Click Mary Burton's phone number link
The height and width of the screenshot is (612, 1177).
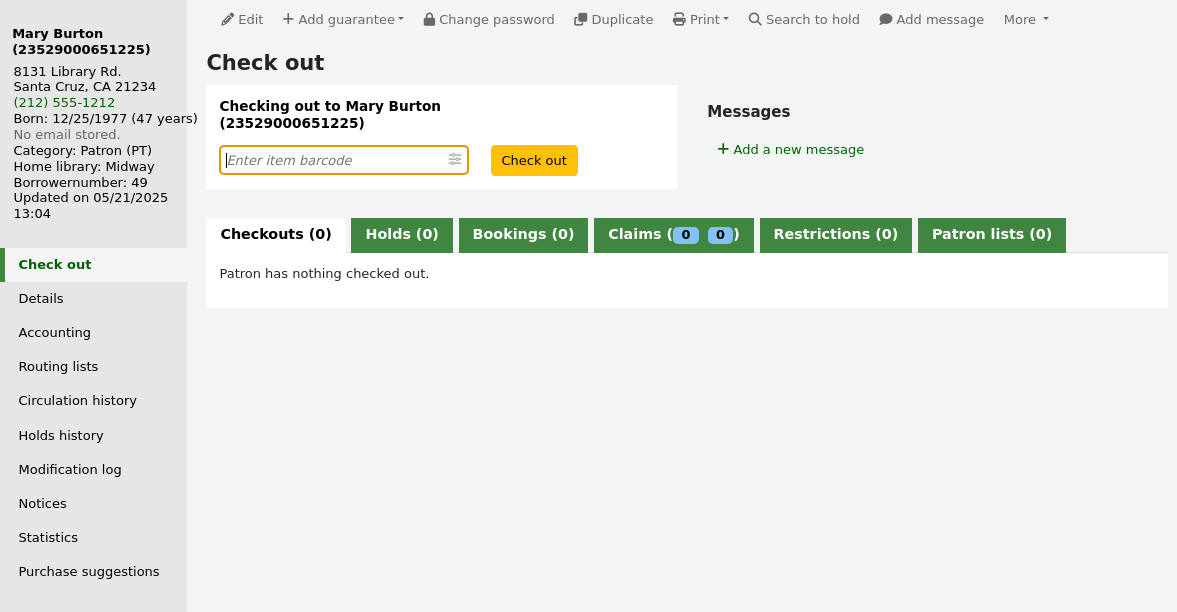(63, 102)
